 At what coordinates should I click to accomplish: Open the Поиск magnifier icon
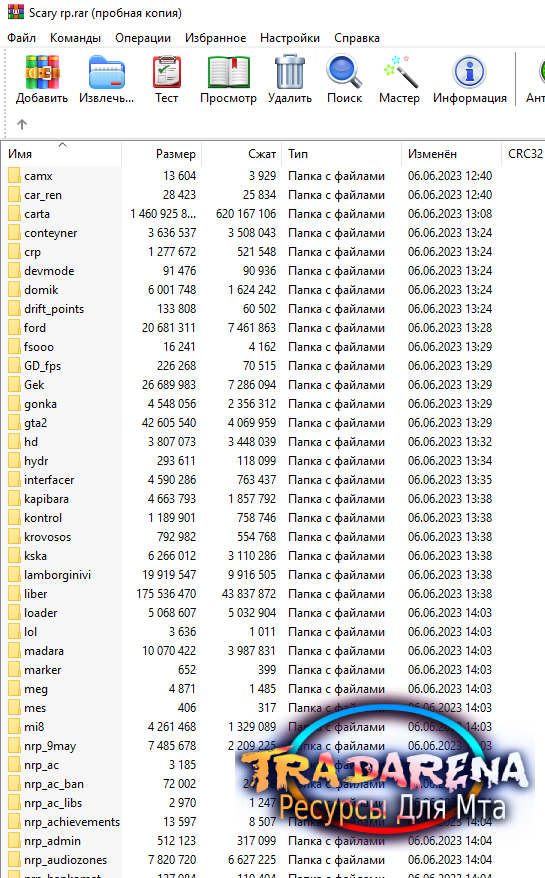click(344, 71)
